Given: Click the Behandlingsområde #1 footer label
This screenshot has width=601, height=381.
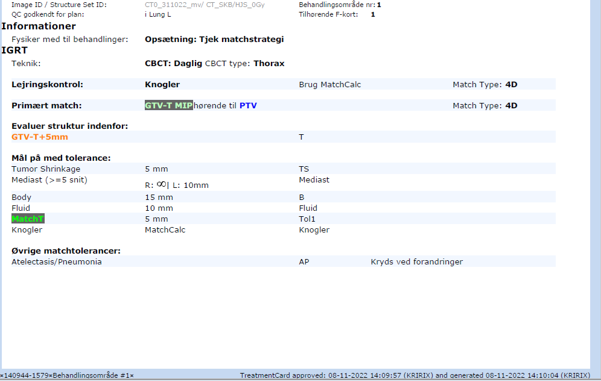Looking at the screenshot, I should [93, 375].
